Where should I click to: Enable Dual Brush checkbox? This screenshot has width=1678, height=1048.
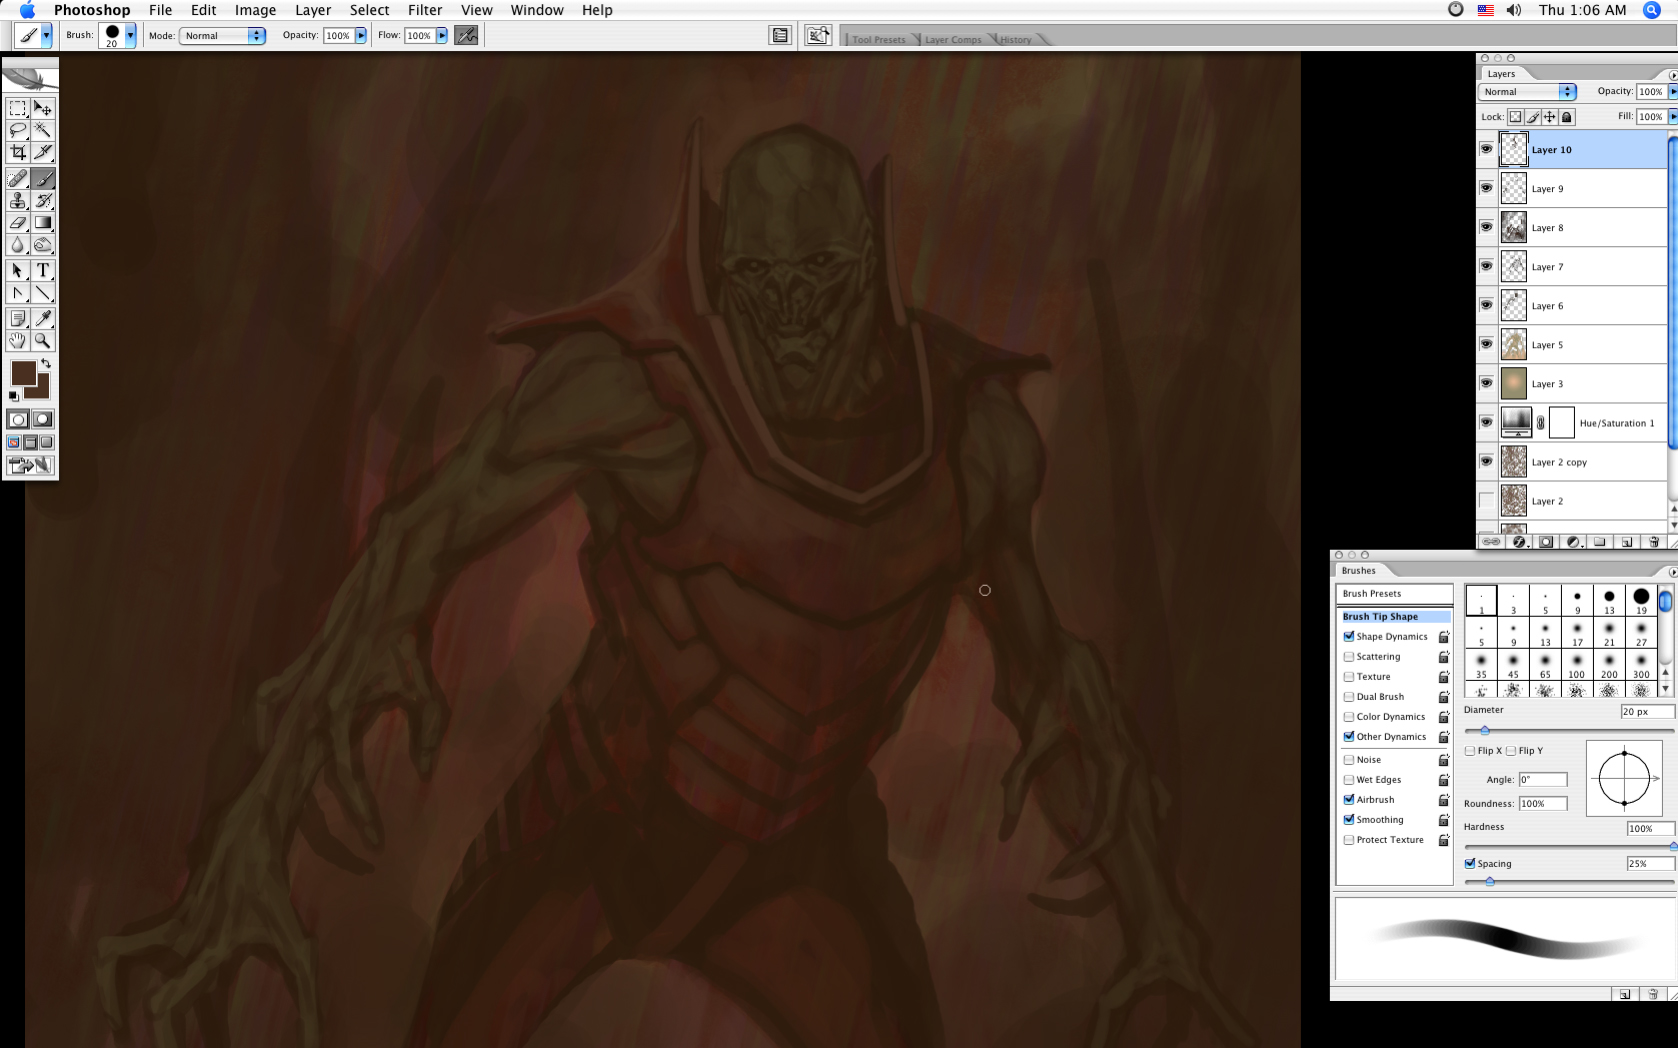click(x=1348, y=696)
